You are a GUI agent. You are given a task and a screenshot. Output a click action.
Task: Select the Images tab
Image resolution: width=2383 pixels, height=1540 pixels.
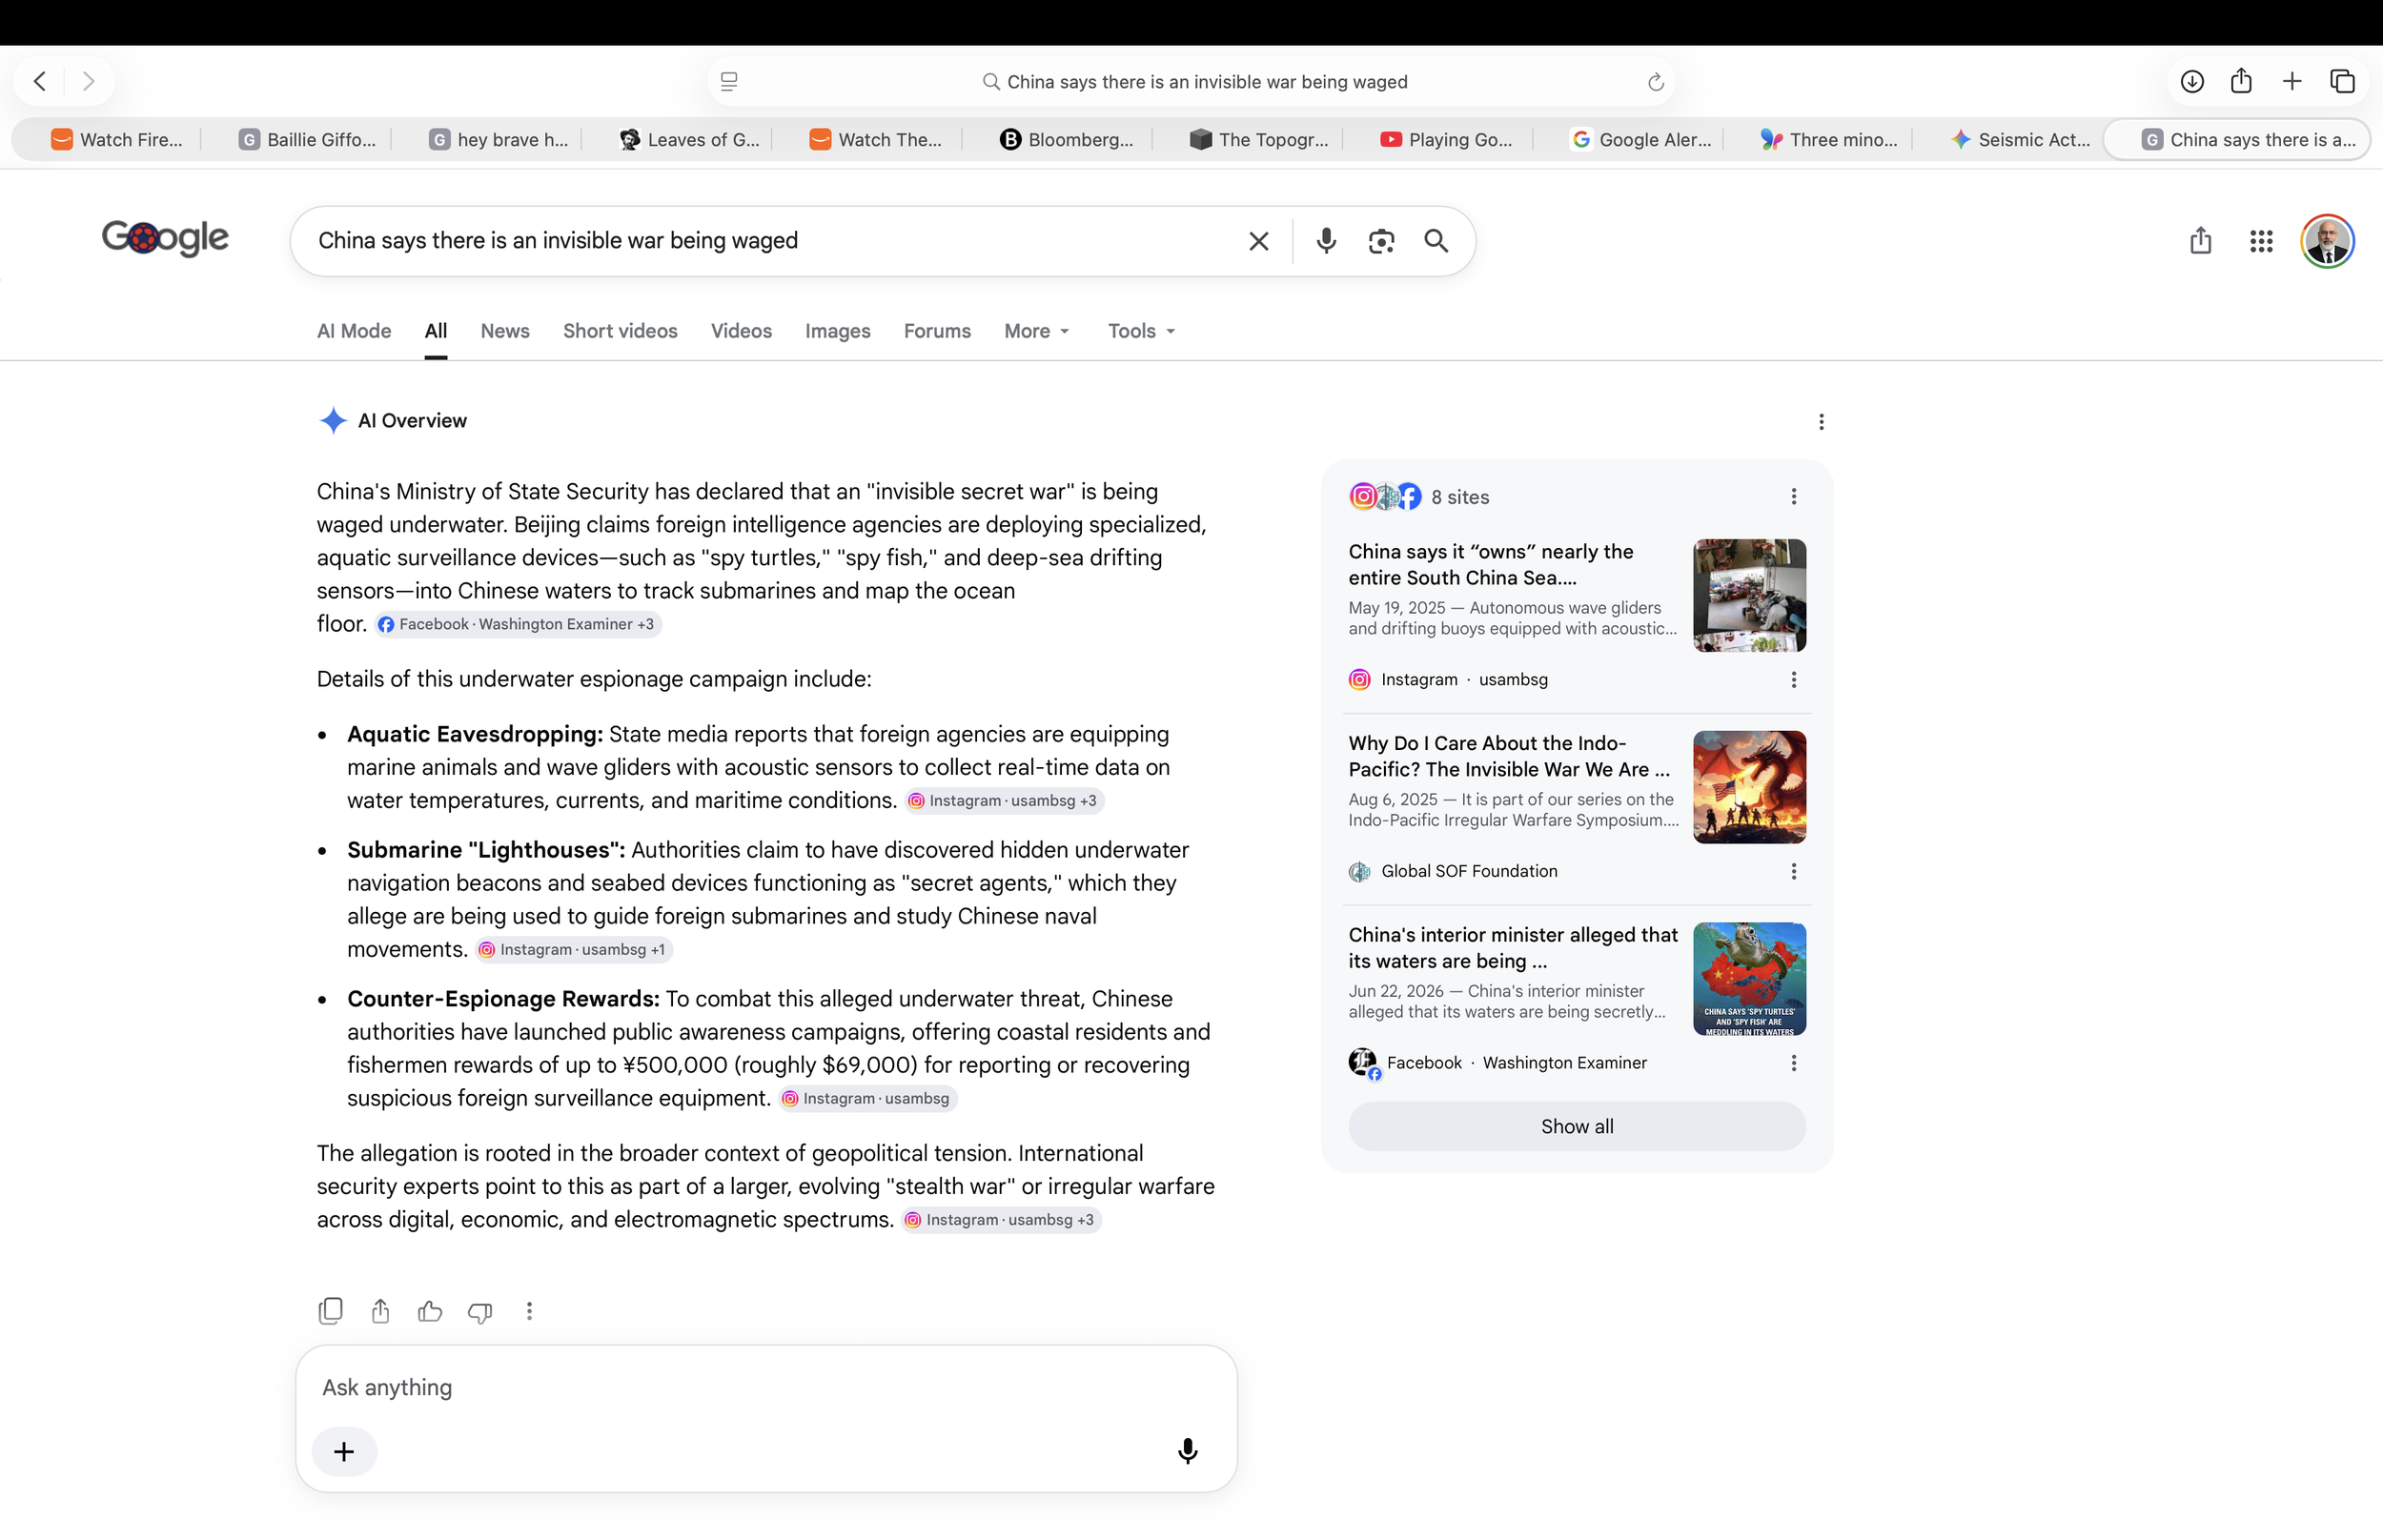[838, 331]
